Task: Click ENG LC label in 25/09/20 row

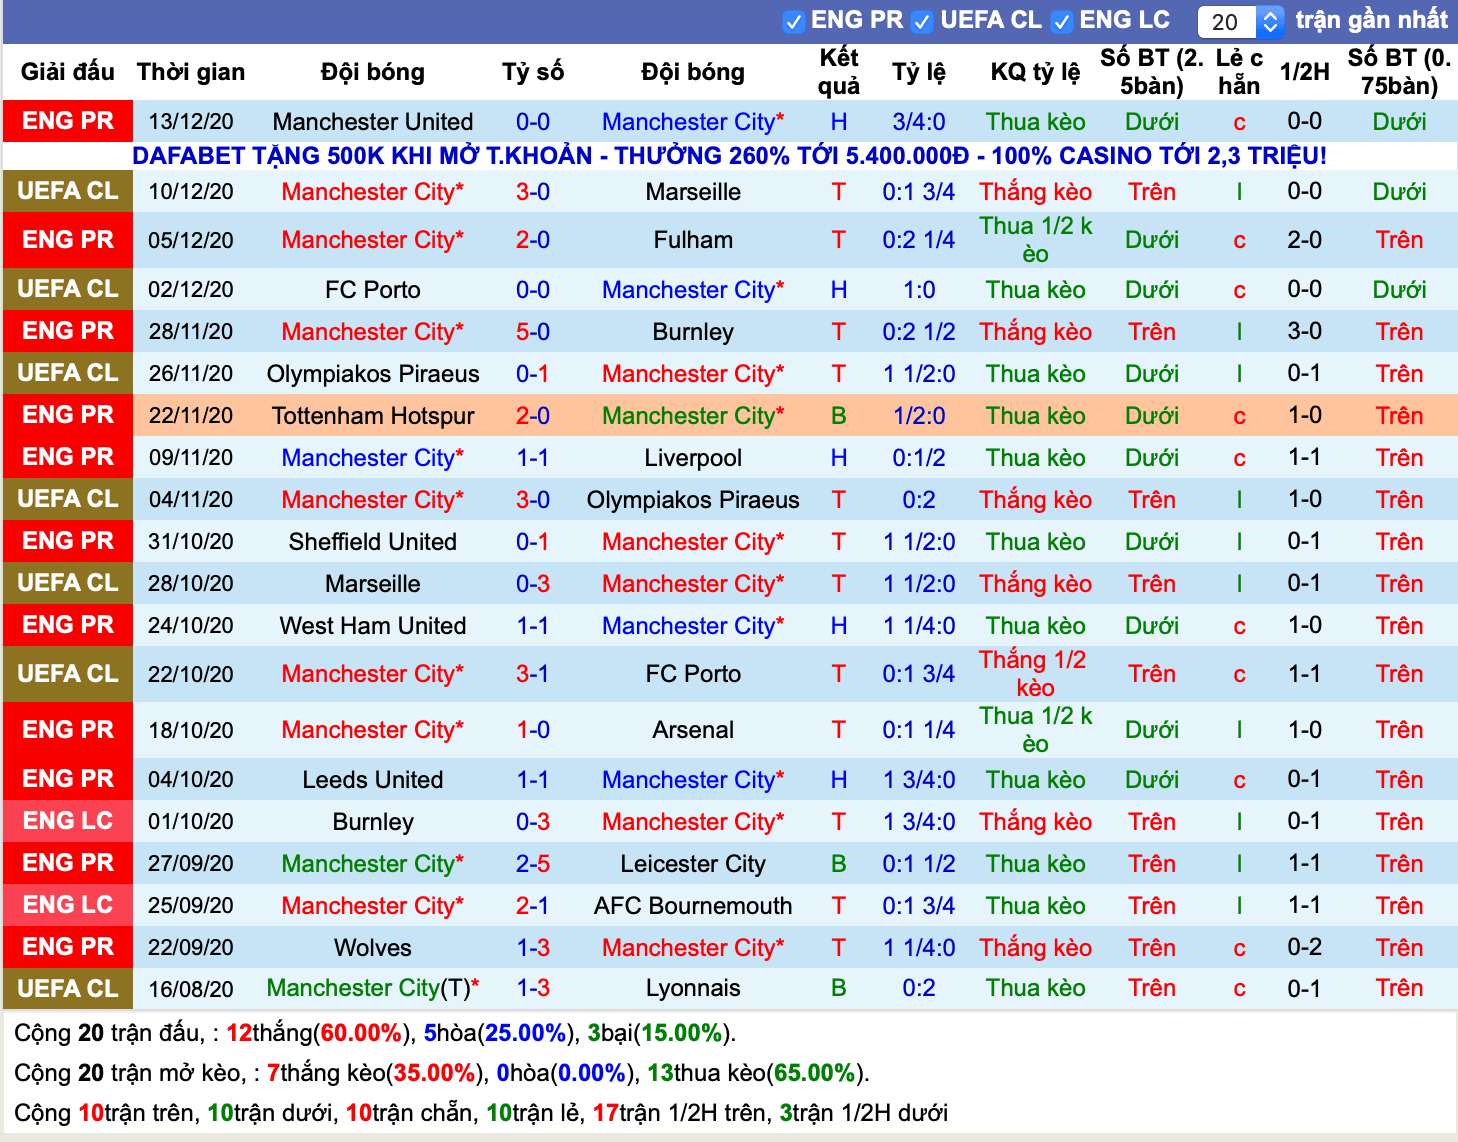Action: tap(68, 905)
